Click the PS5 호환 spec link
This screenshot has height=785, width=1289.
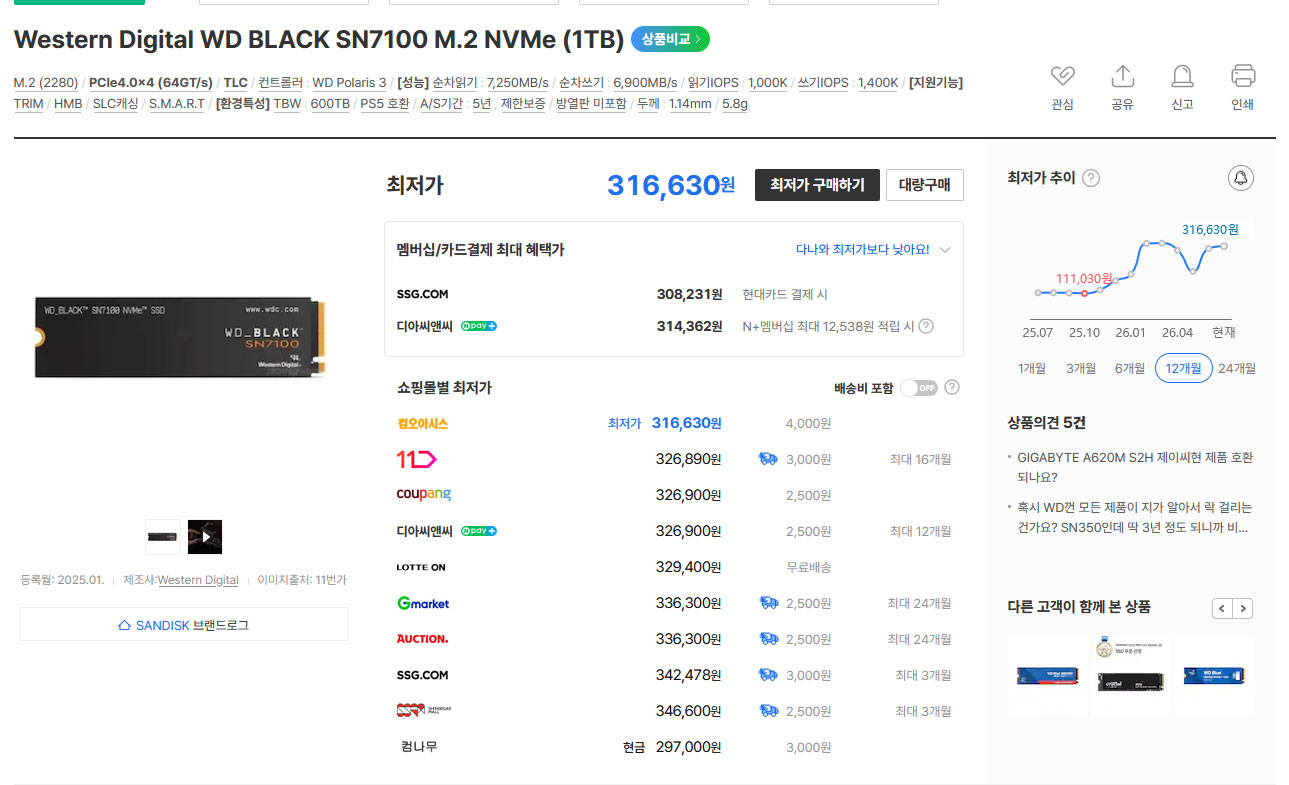pyautogui.click(x=385, y=103)
